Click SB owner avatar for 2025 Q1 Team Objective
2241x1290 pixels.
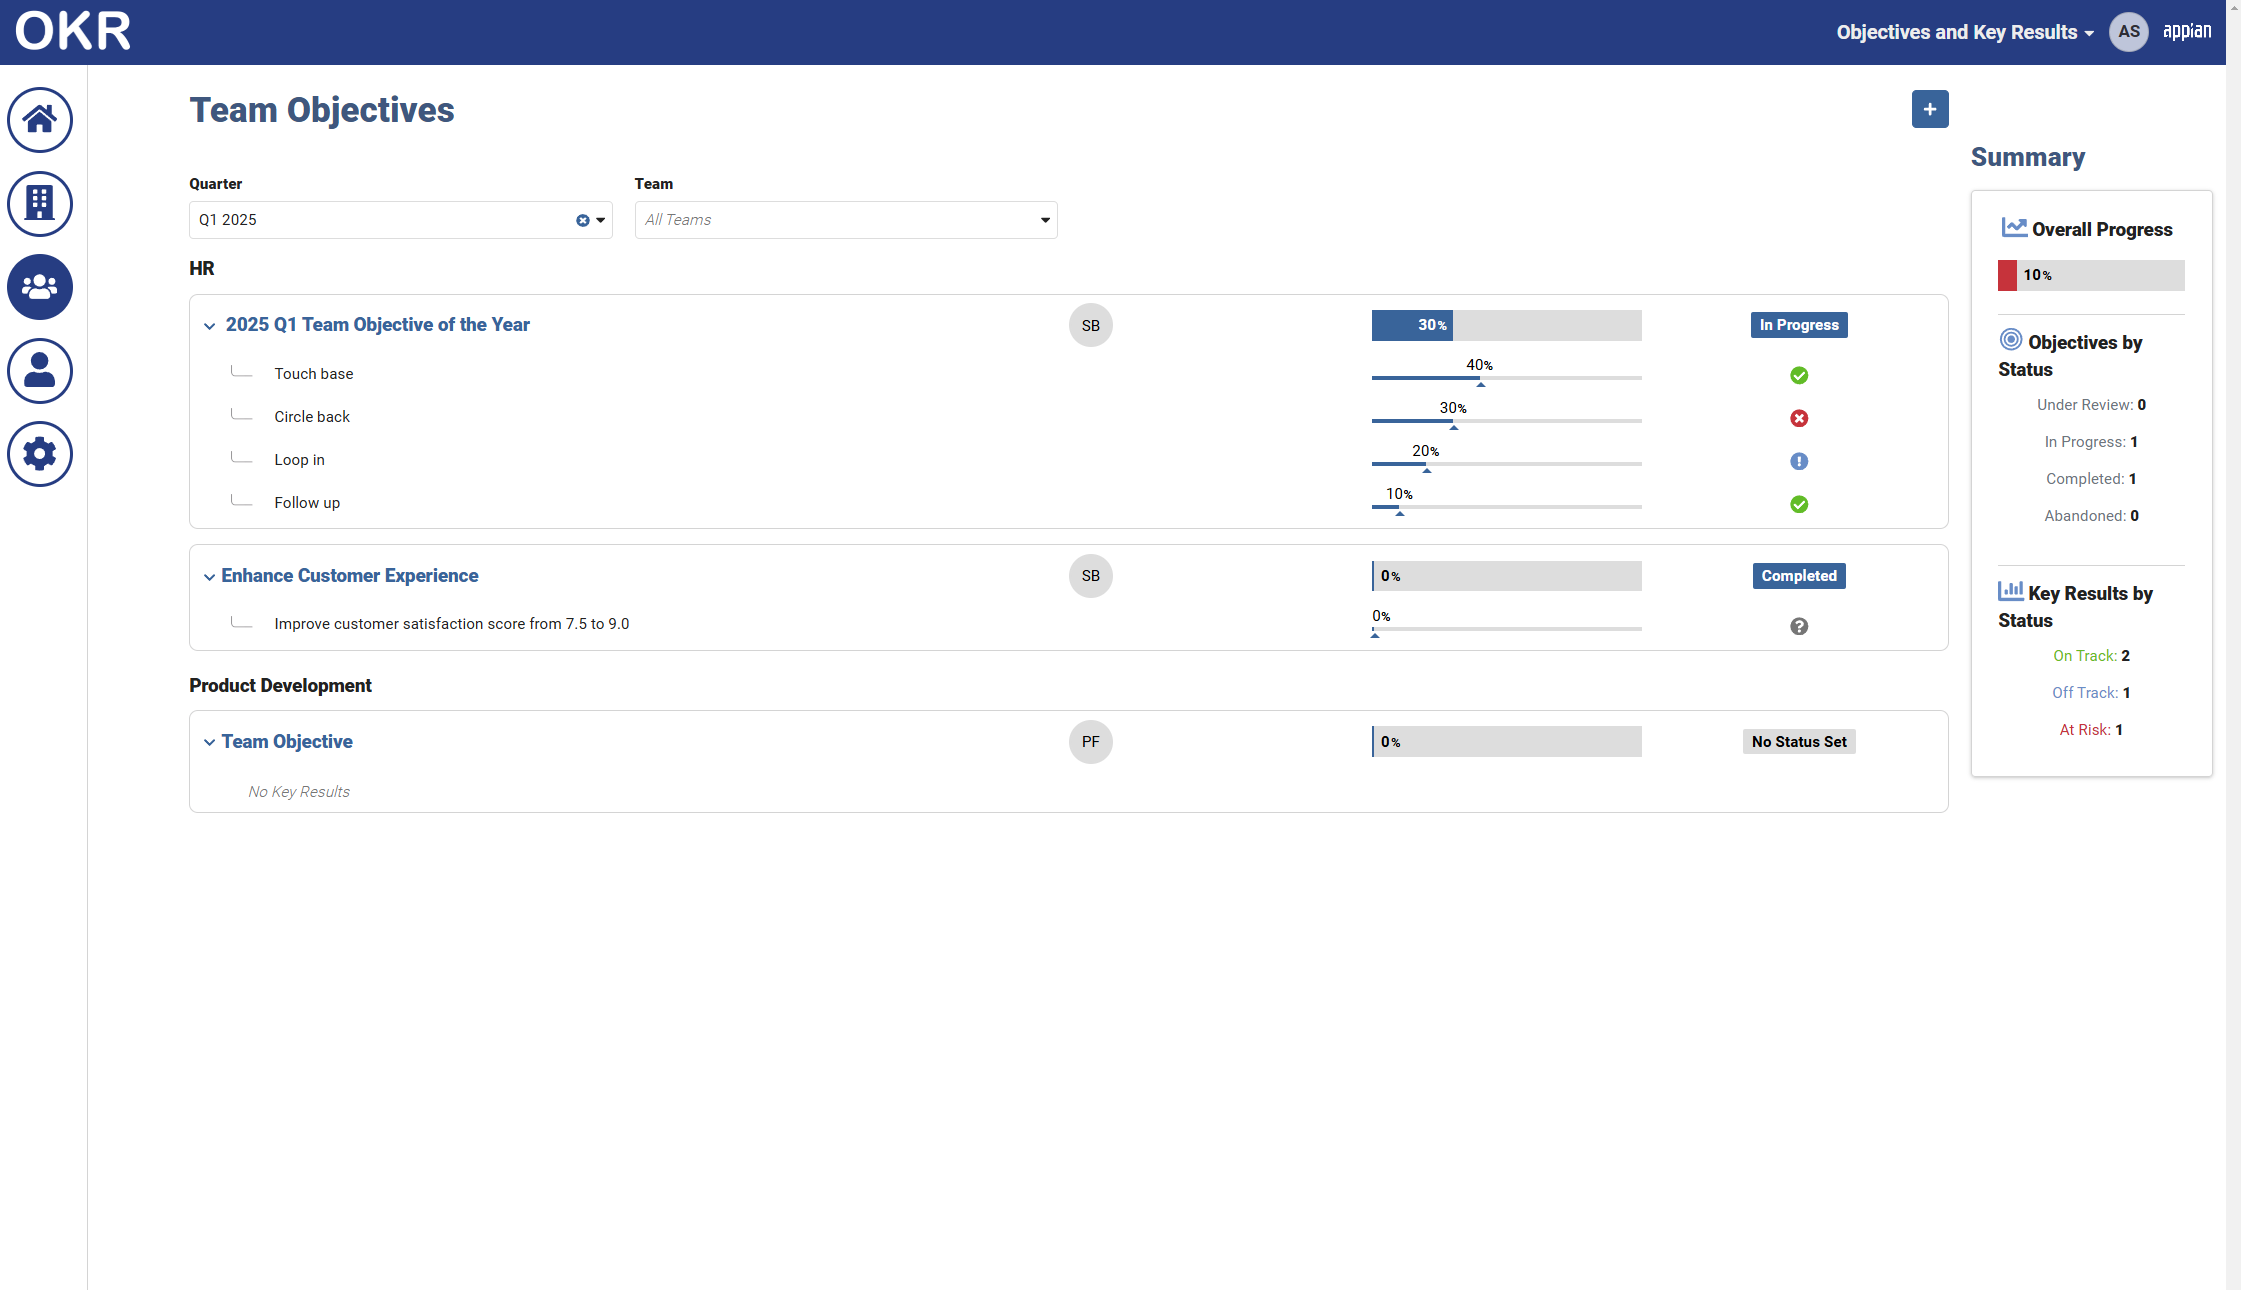[x=1091, y=325]
